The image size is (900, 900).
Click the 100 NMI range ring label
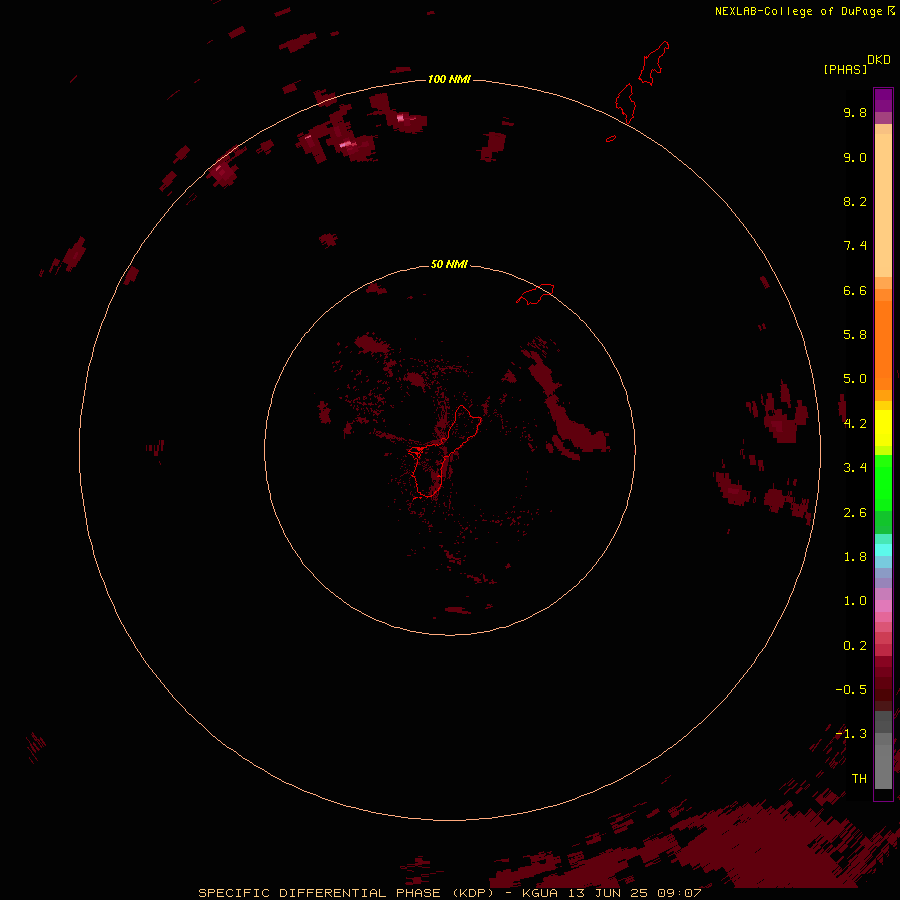coord(449,79)
